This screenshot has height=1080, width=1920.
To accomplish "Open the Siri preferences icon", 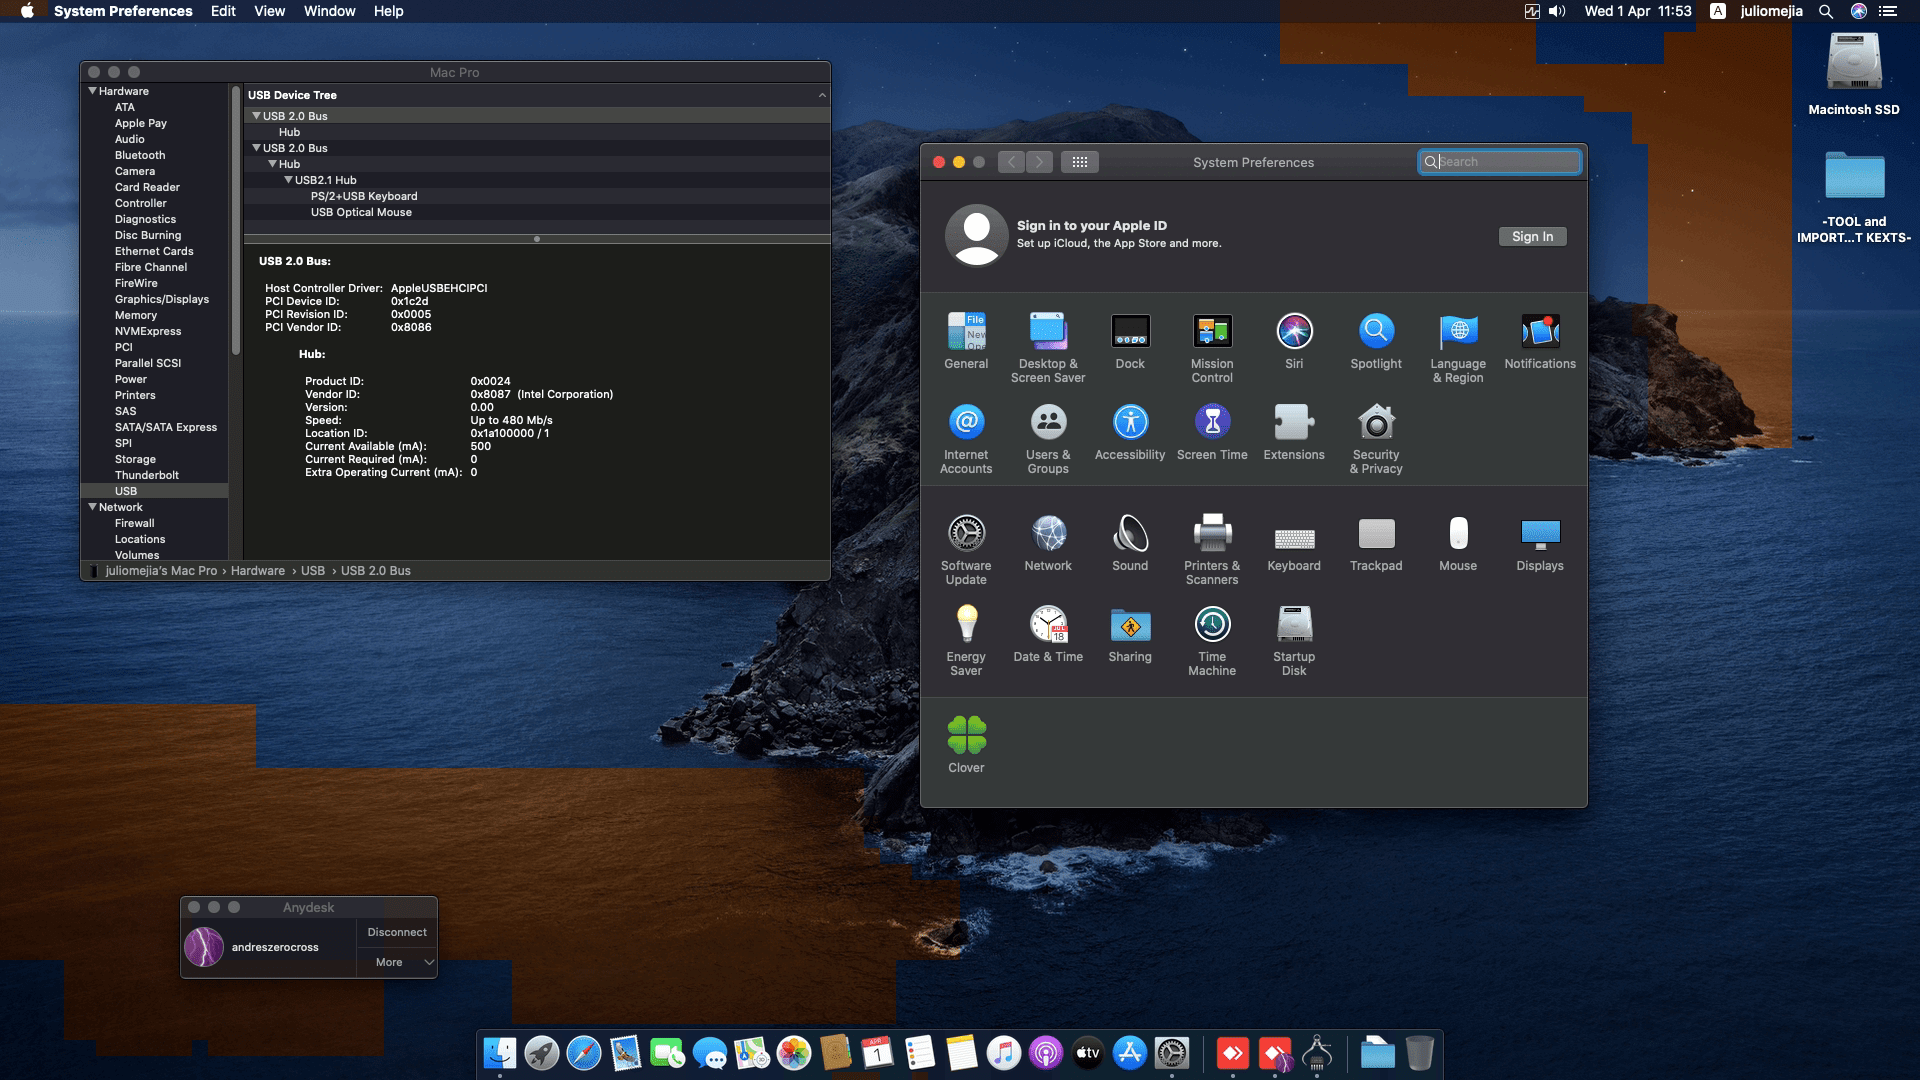I will [1294, 330].
